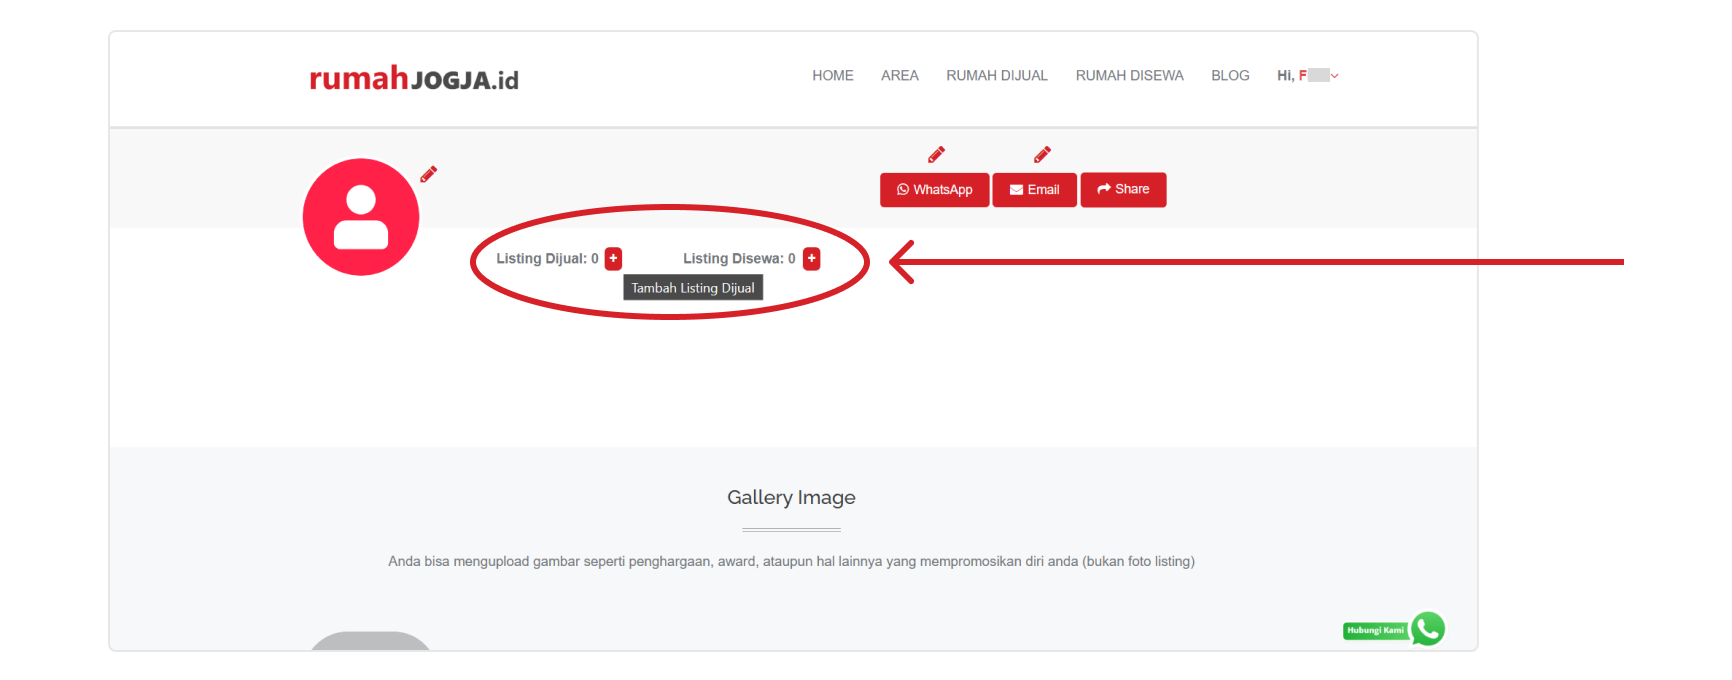Click the WhatsApp contact button

[934, 190]
